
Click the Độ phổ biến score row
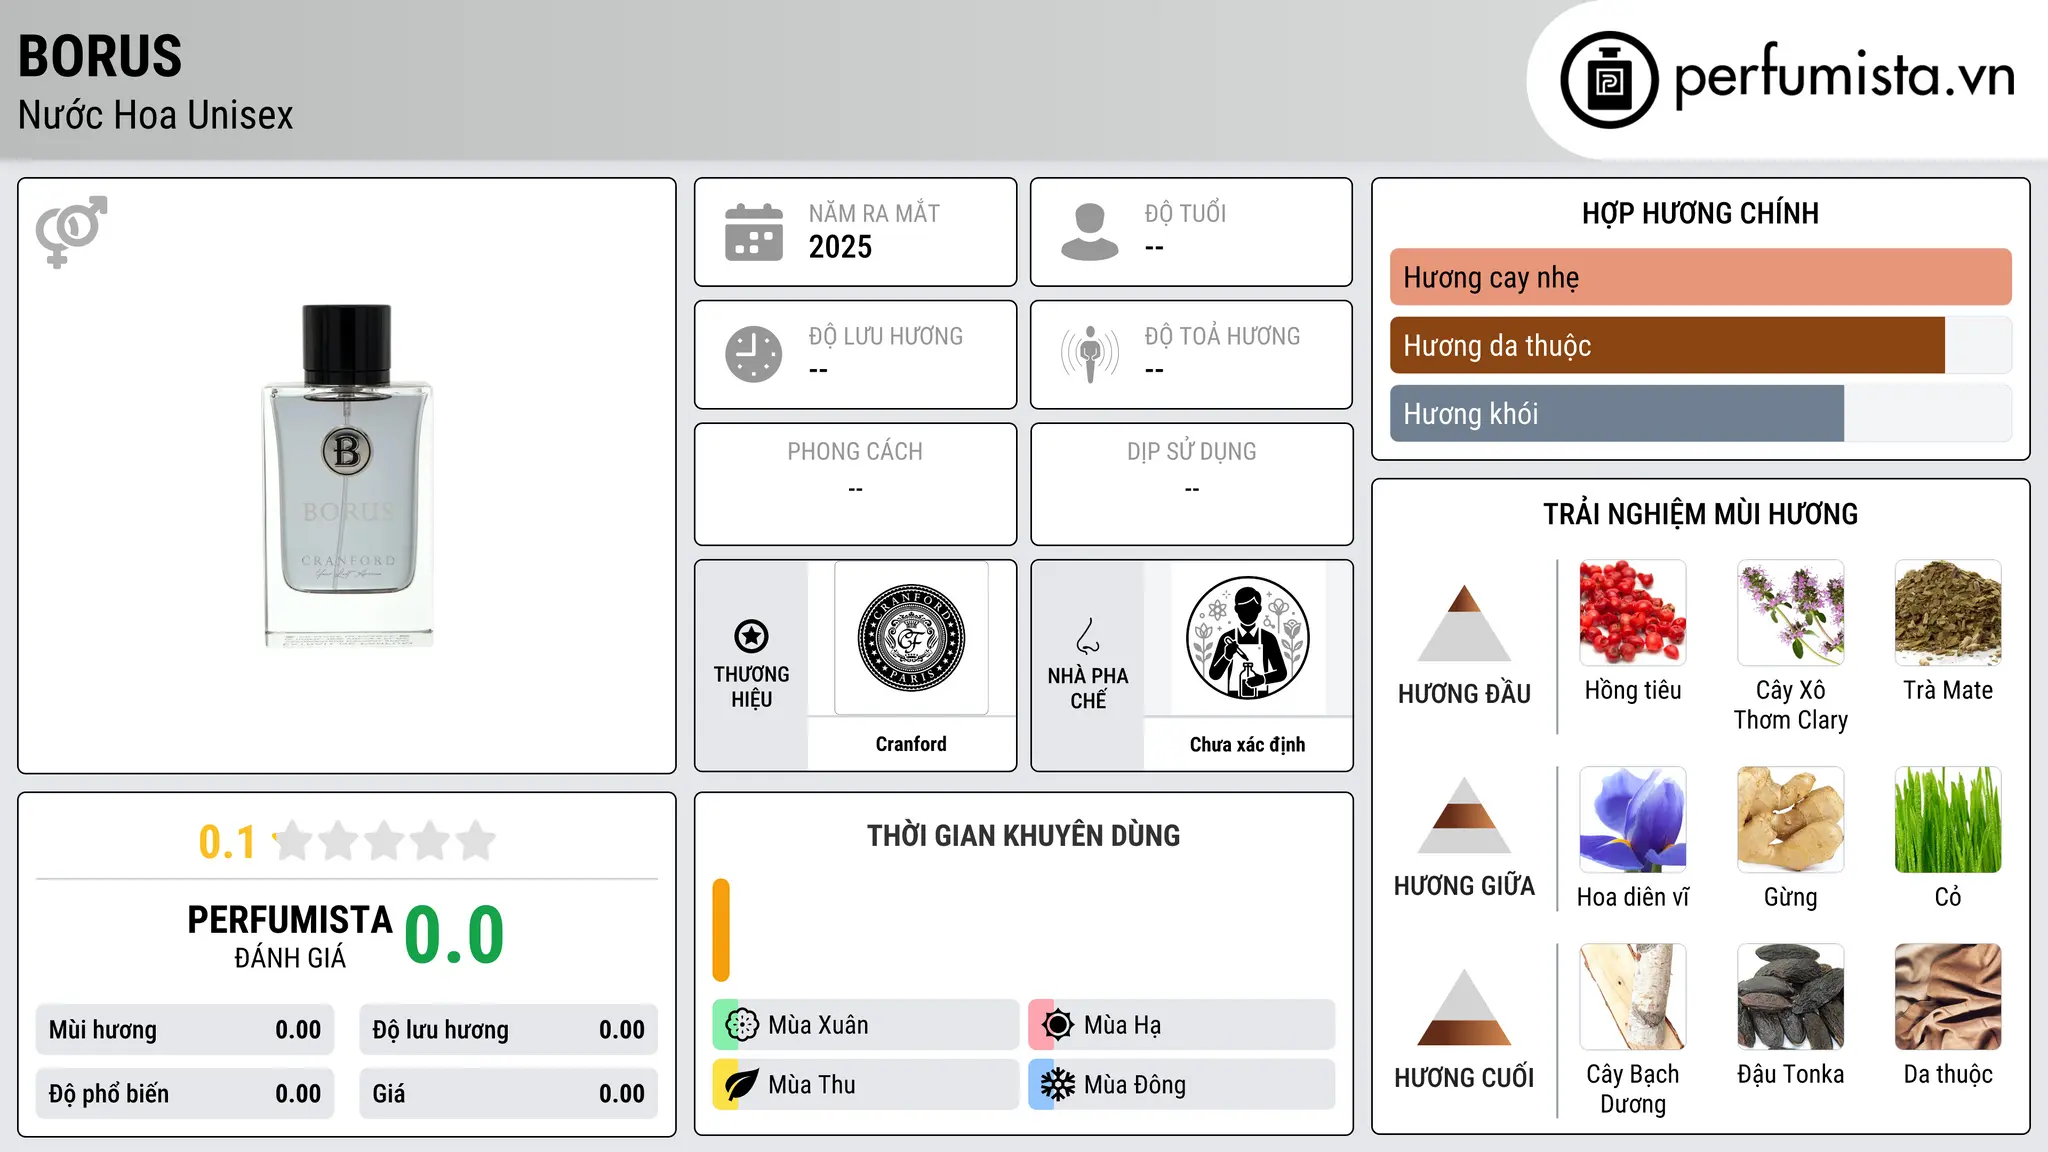coord(185,1094)
